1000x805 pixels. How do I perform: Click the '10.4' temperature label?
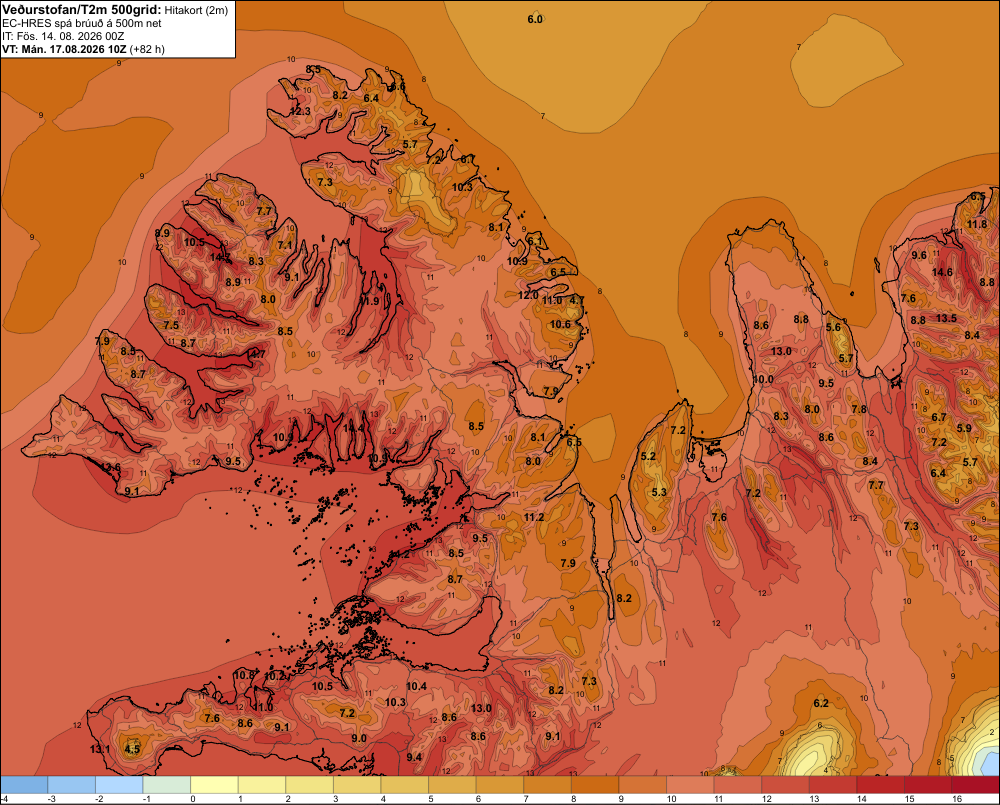coord(416,686)
